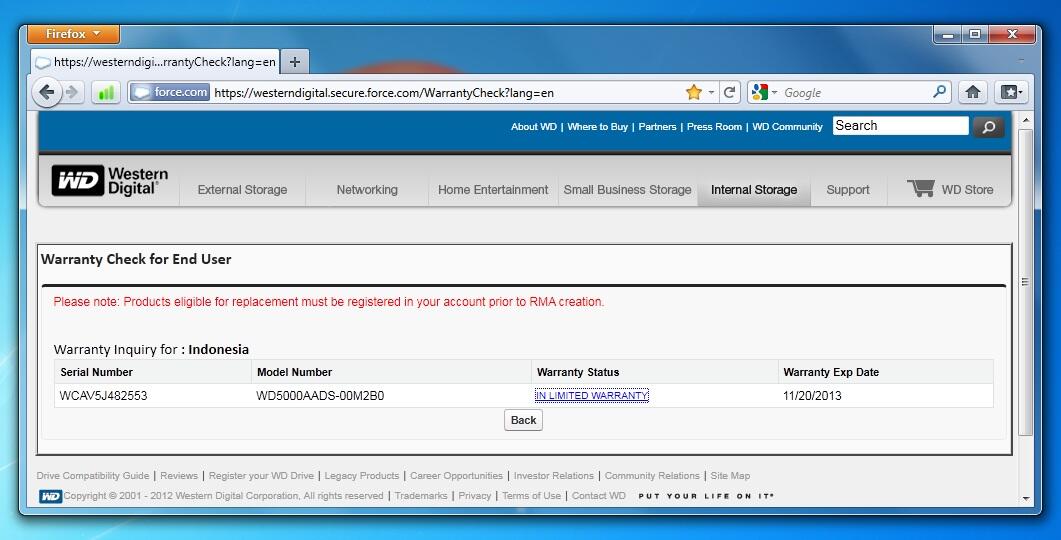
Task: Open the Where to Buy link
Action: tap(597, 127)
